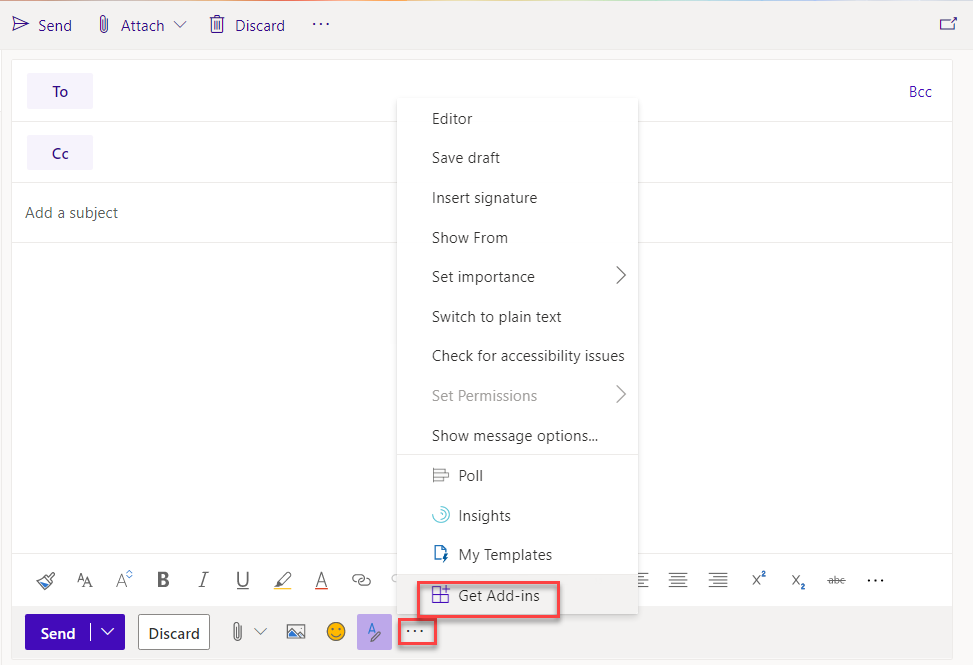Screen dimensions: 973x665
Task: Open the Attach dropdown in top toolbar
Action: 180,25
